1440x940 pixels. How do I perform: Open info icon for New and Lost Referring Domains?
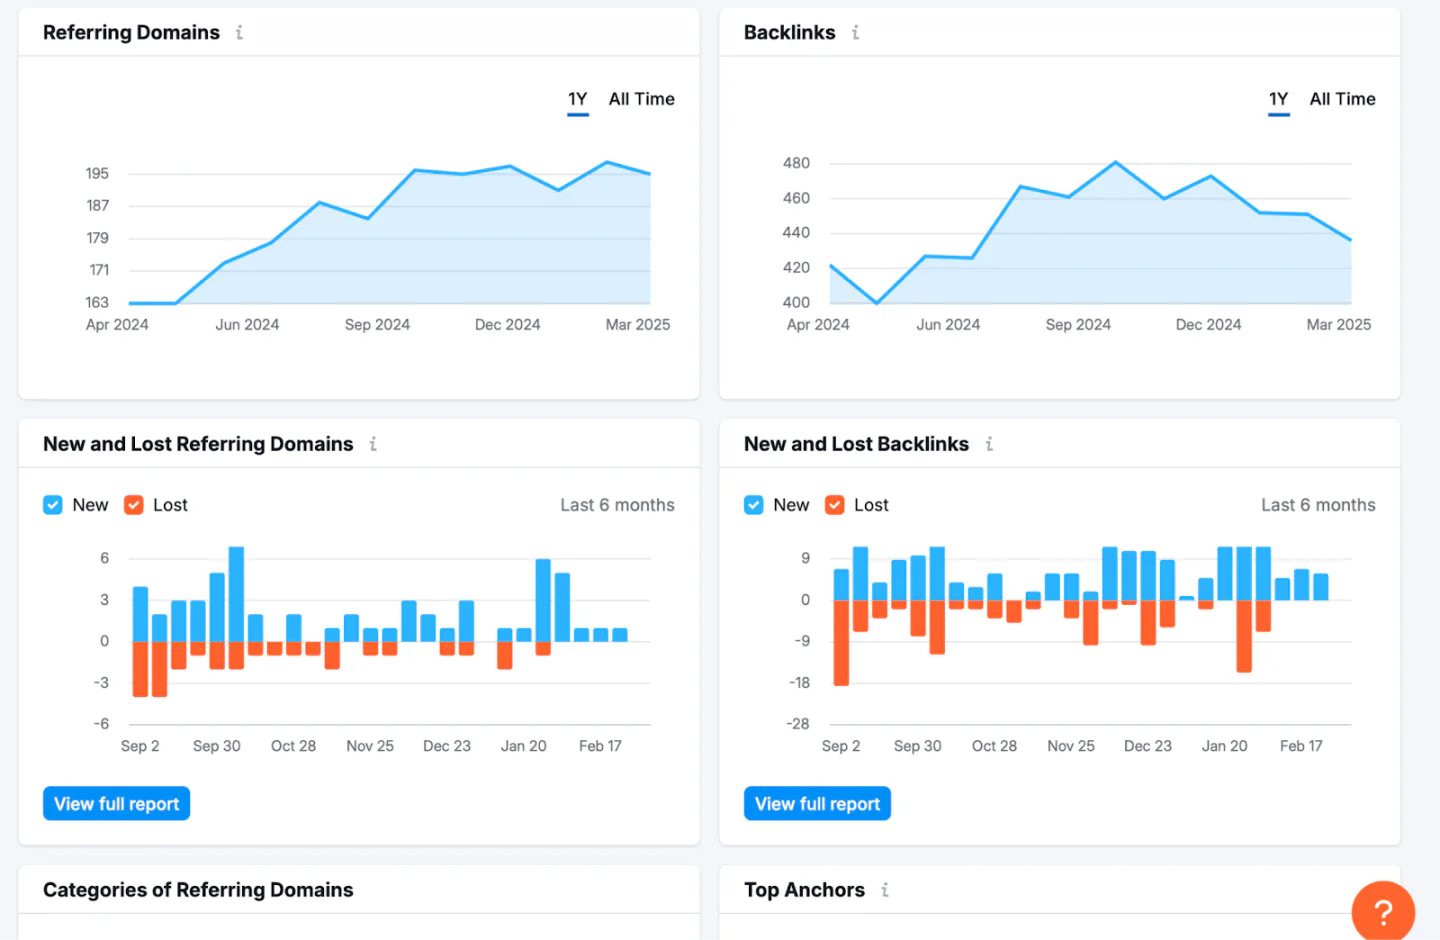[373, 444]
